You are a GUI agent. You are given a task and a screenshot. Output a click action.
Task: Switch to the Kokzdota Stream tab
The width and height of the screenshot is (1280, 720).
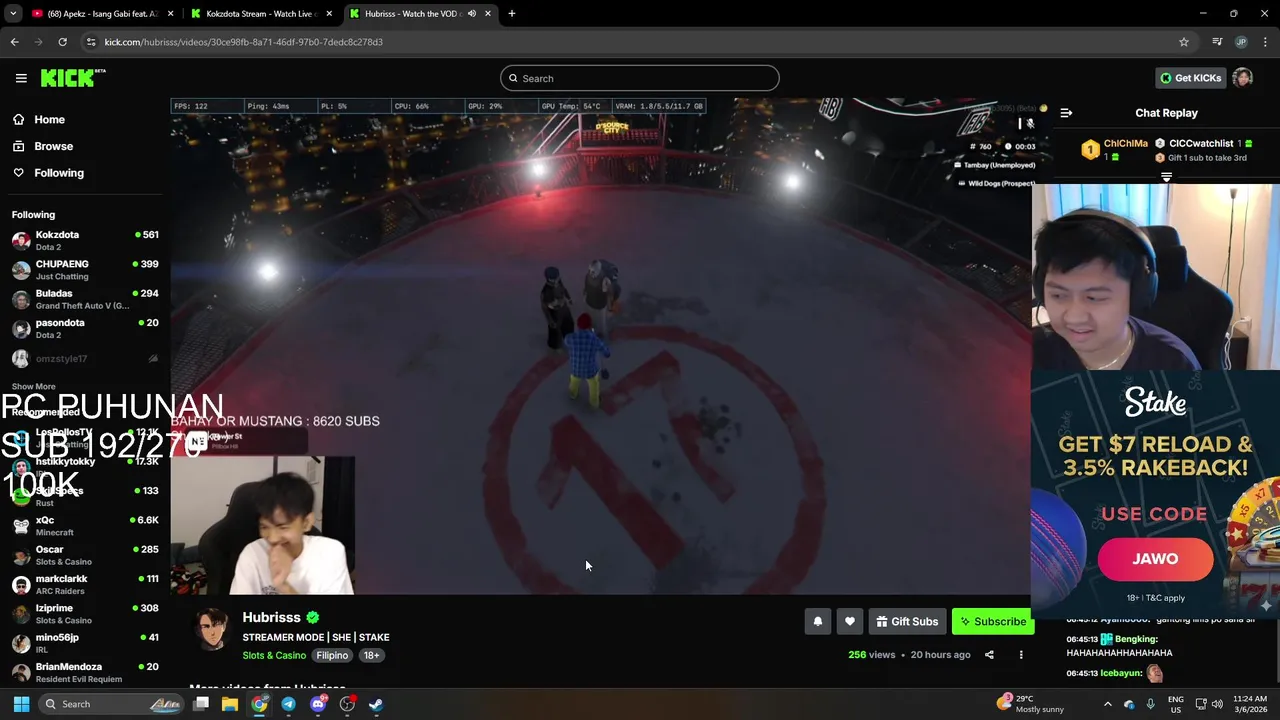point(260,14)
